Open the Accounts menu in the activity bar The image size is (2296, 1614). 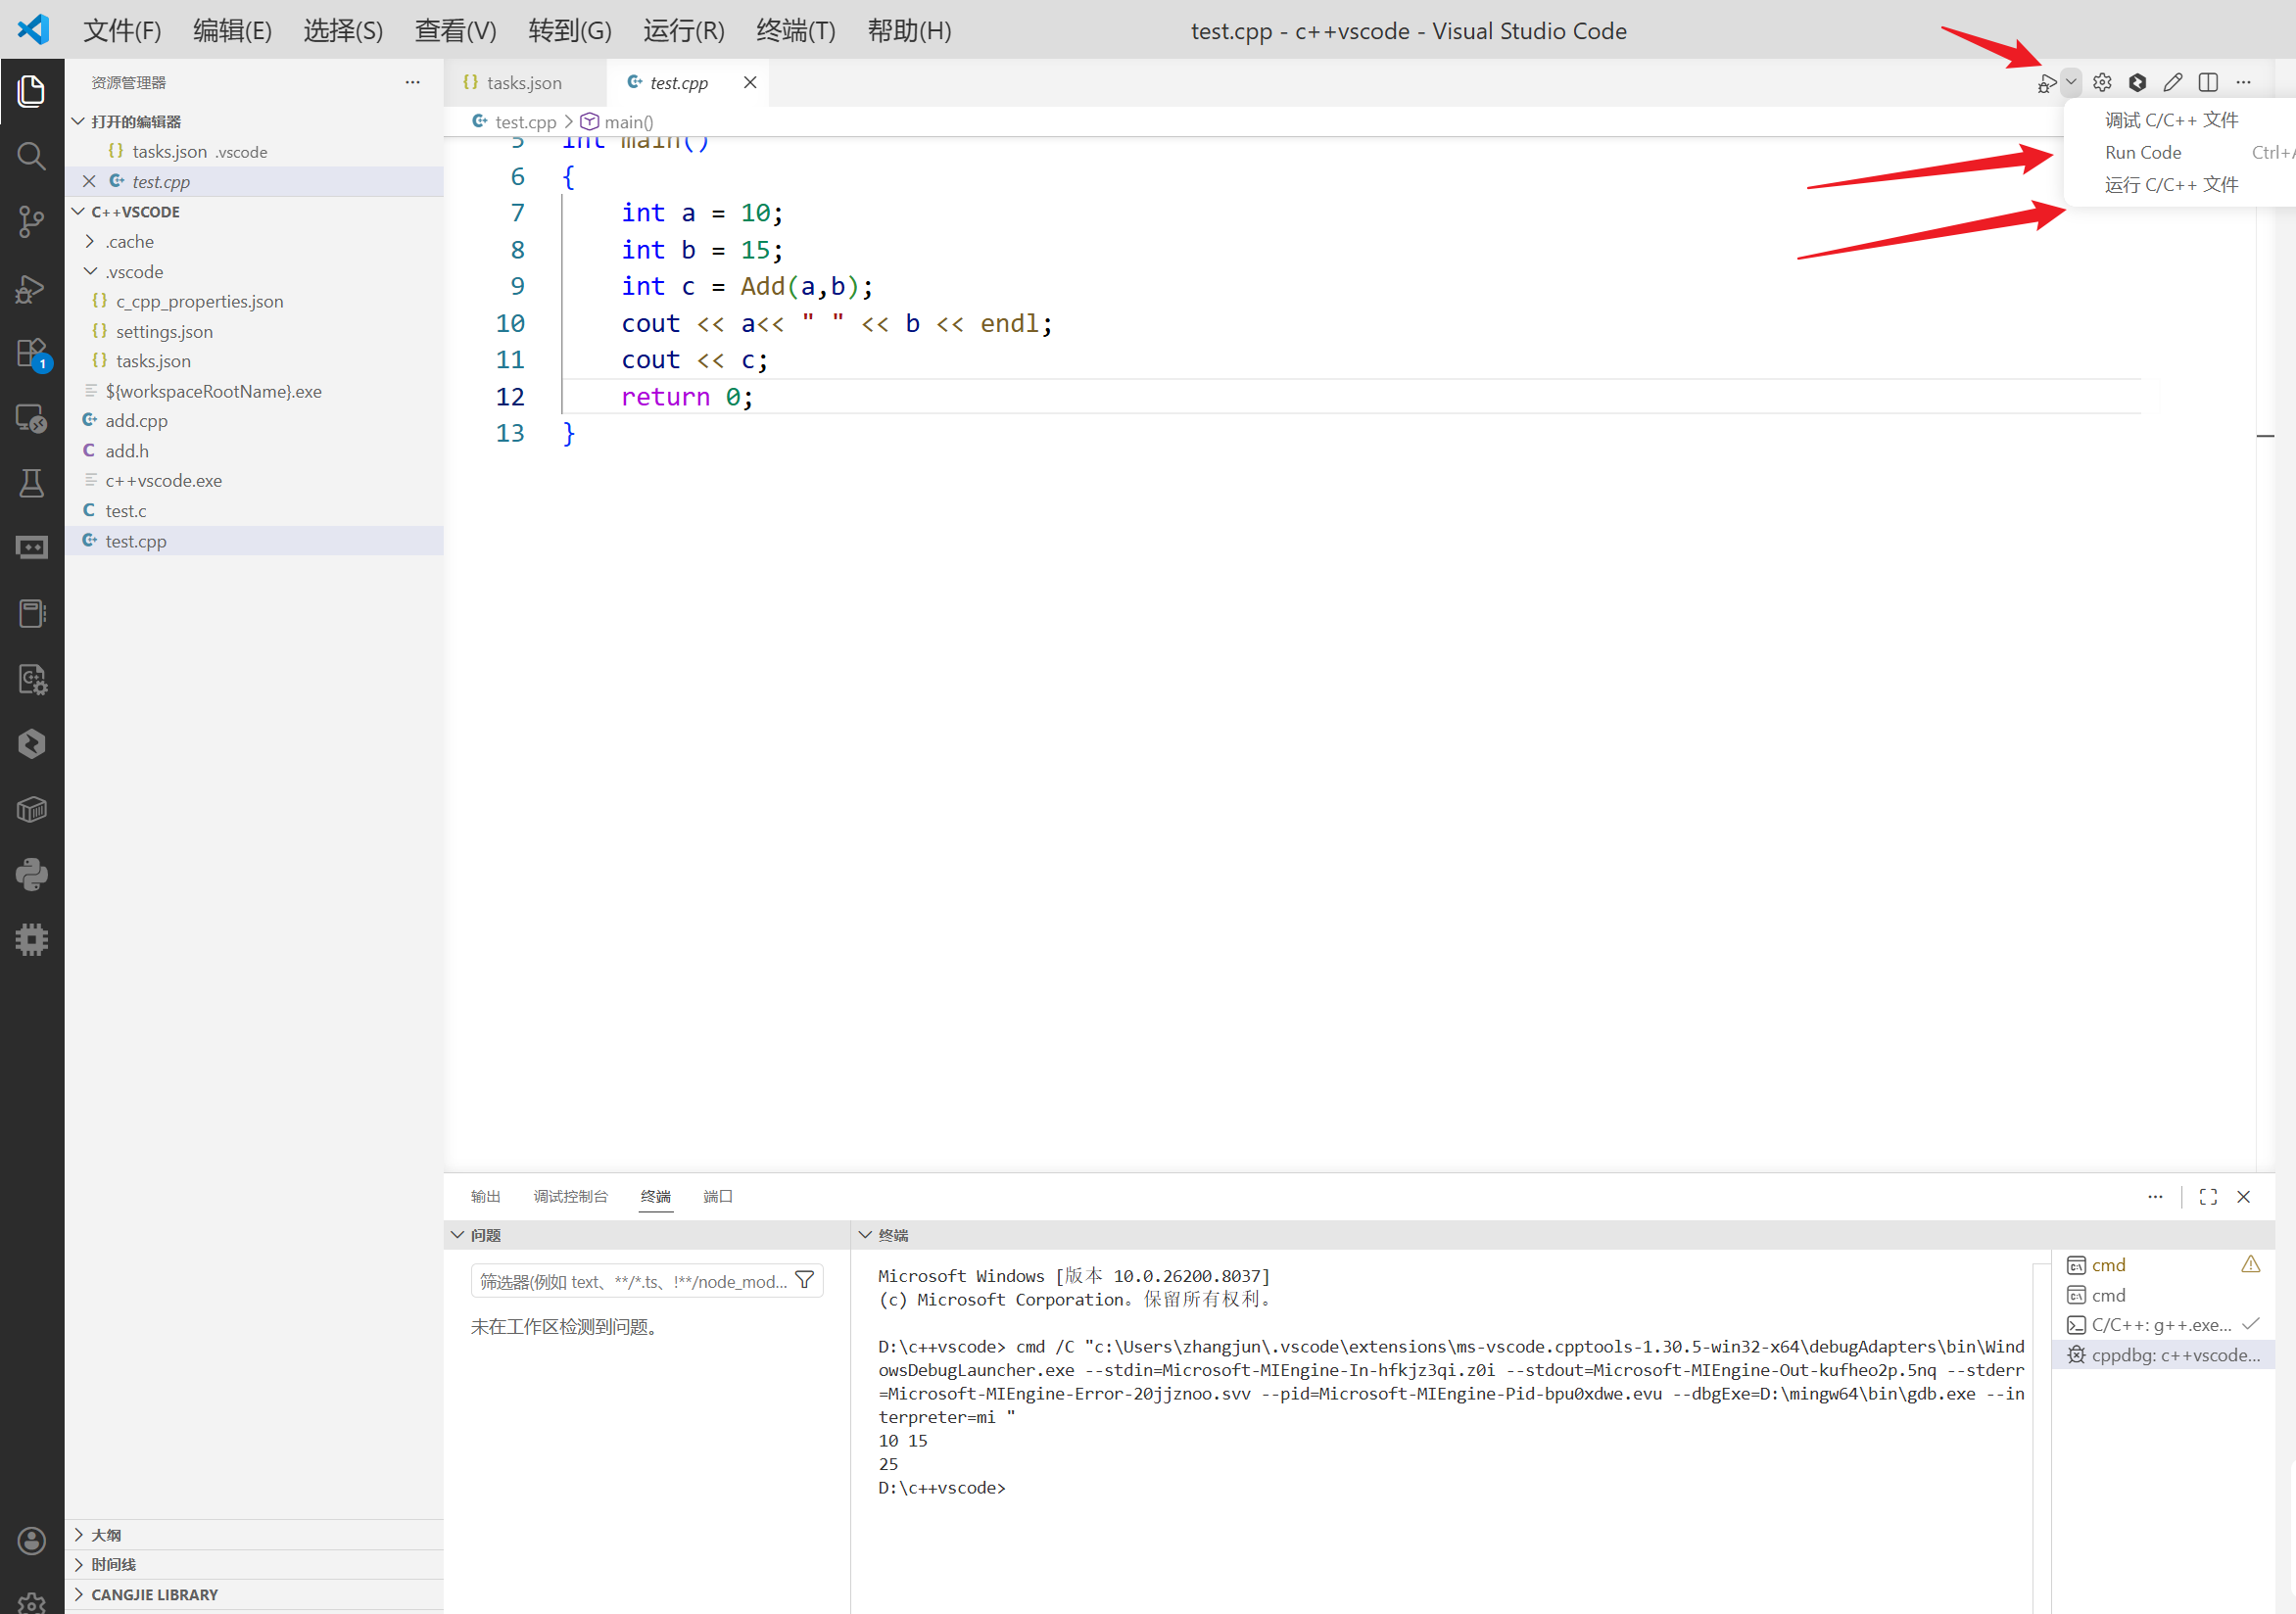tap(31, 1541)
